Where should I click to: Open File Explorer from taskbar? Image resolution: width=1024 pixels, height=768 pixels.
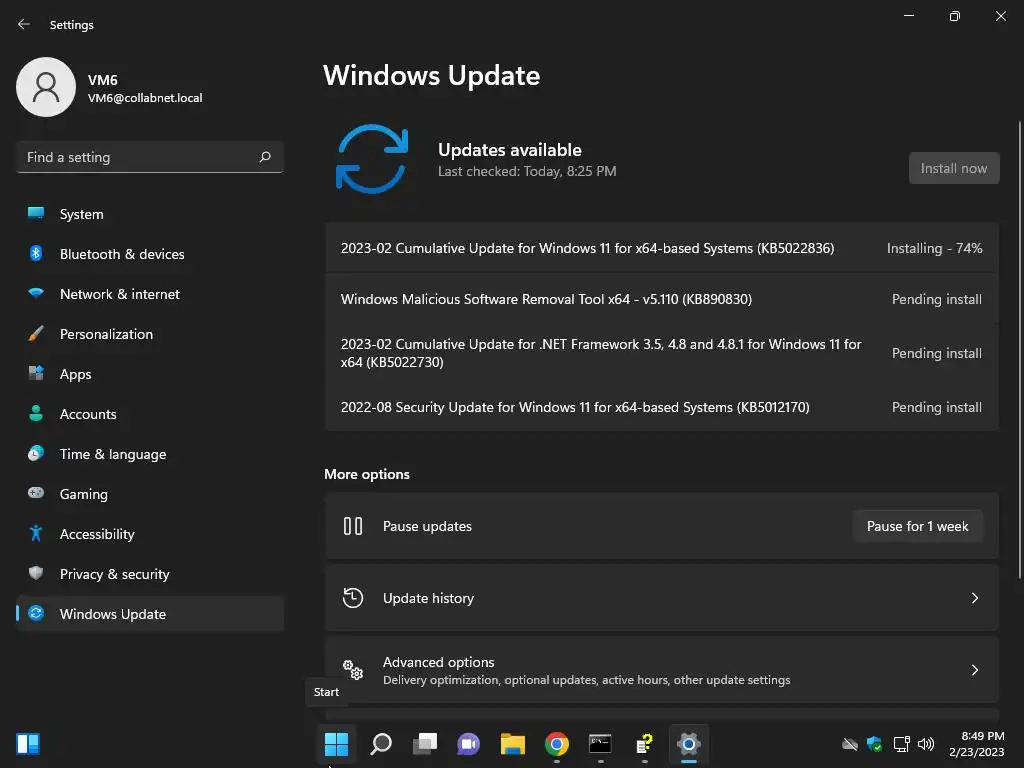[513, 744]
